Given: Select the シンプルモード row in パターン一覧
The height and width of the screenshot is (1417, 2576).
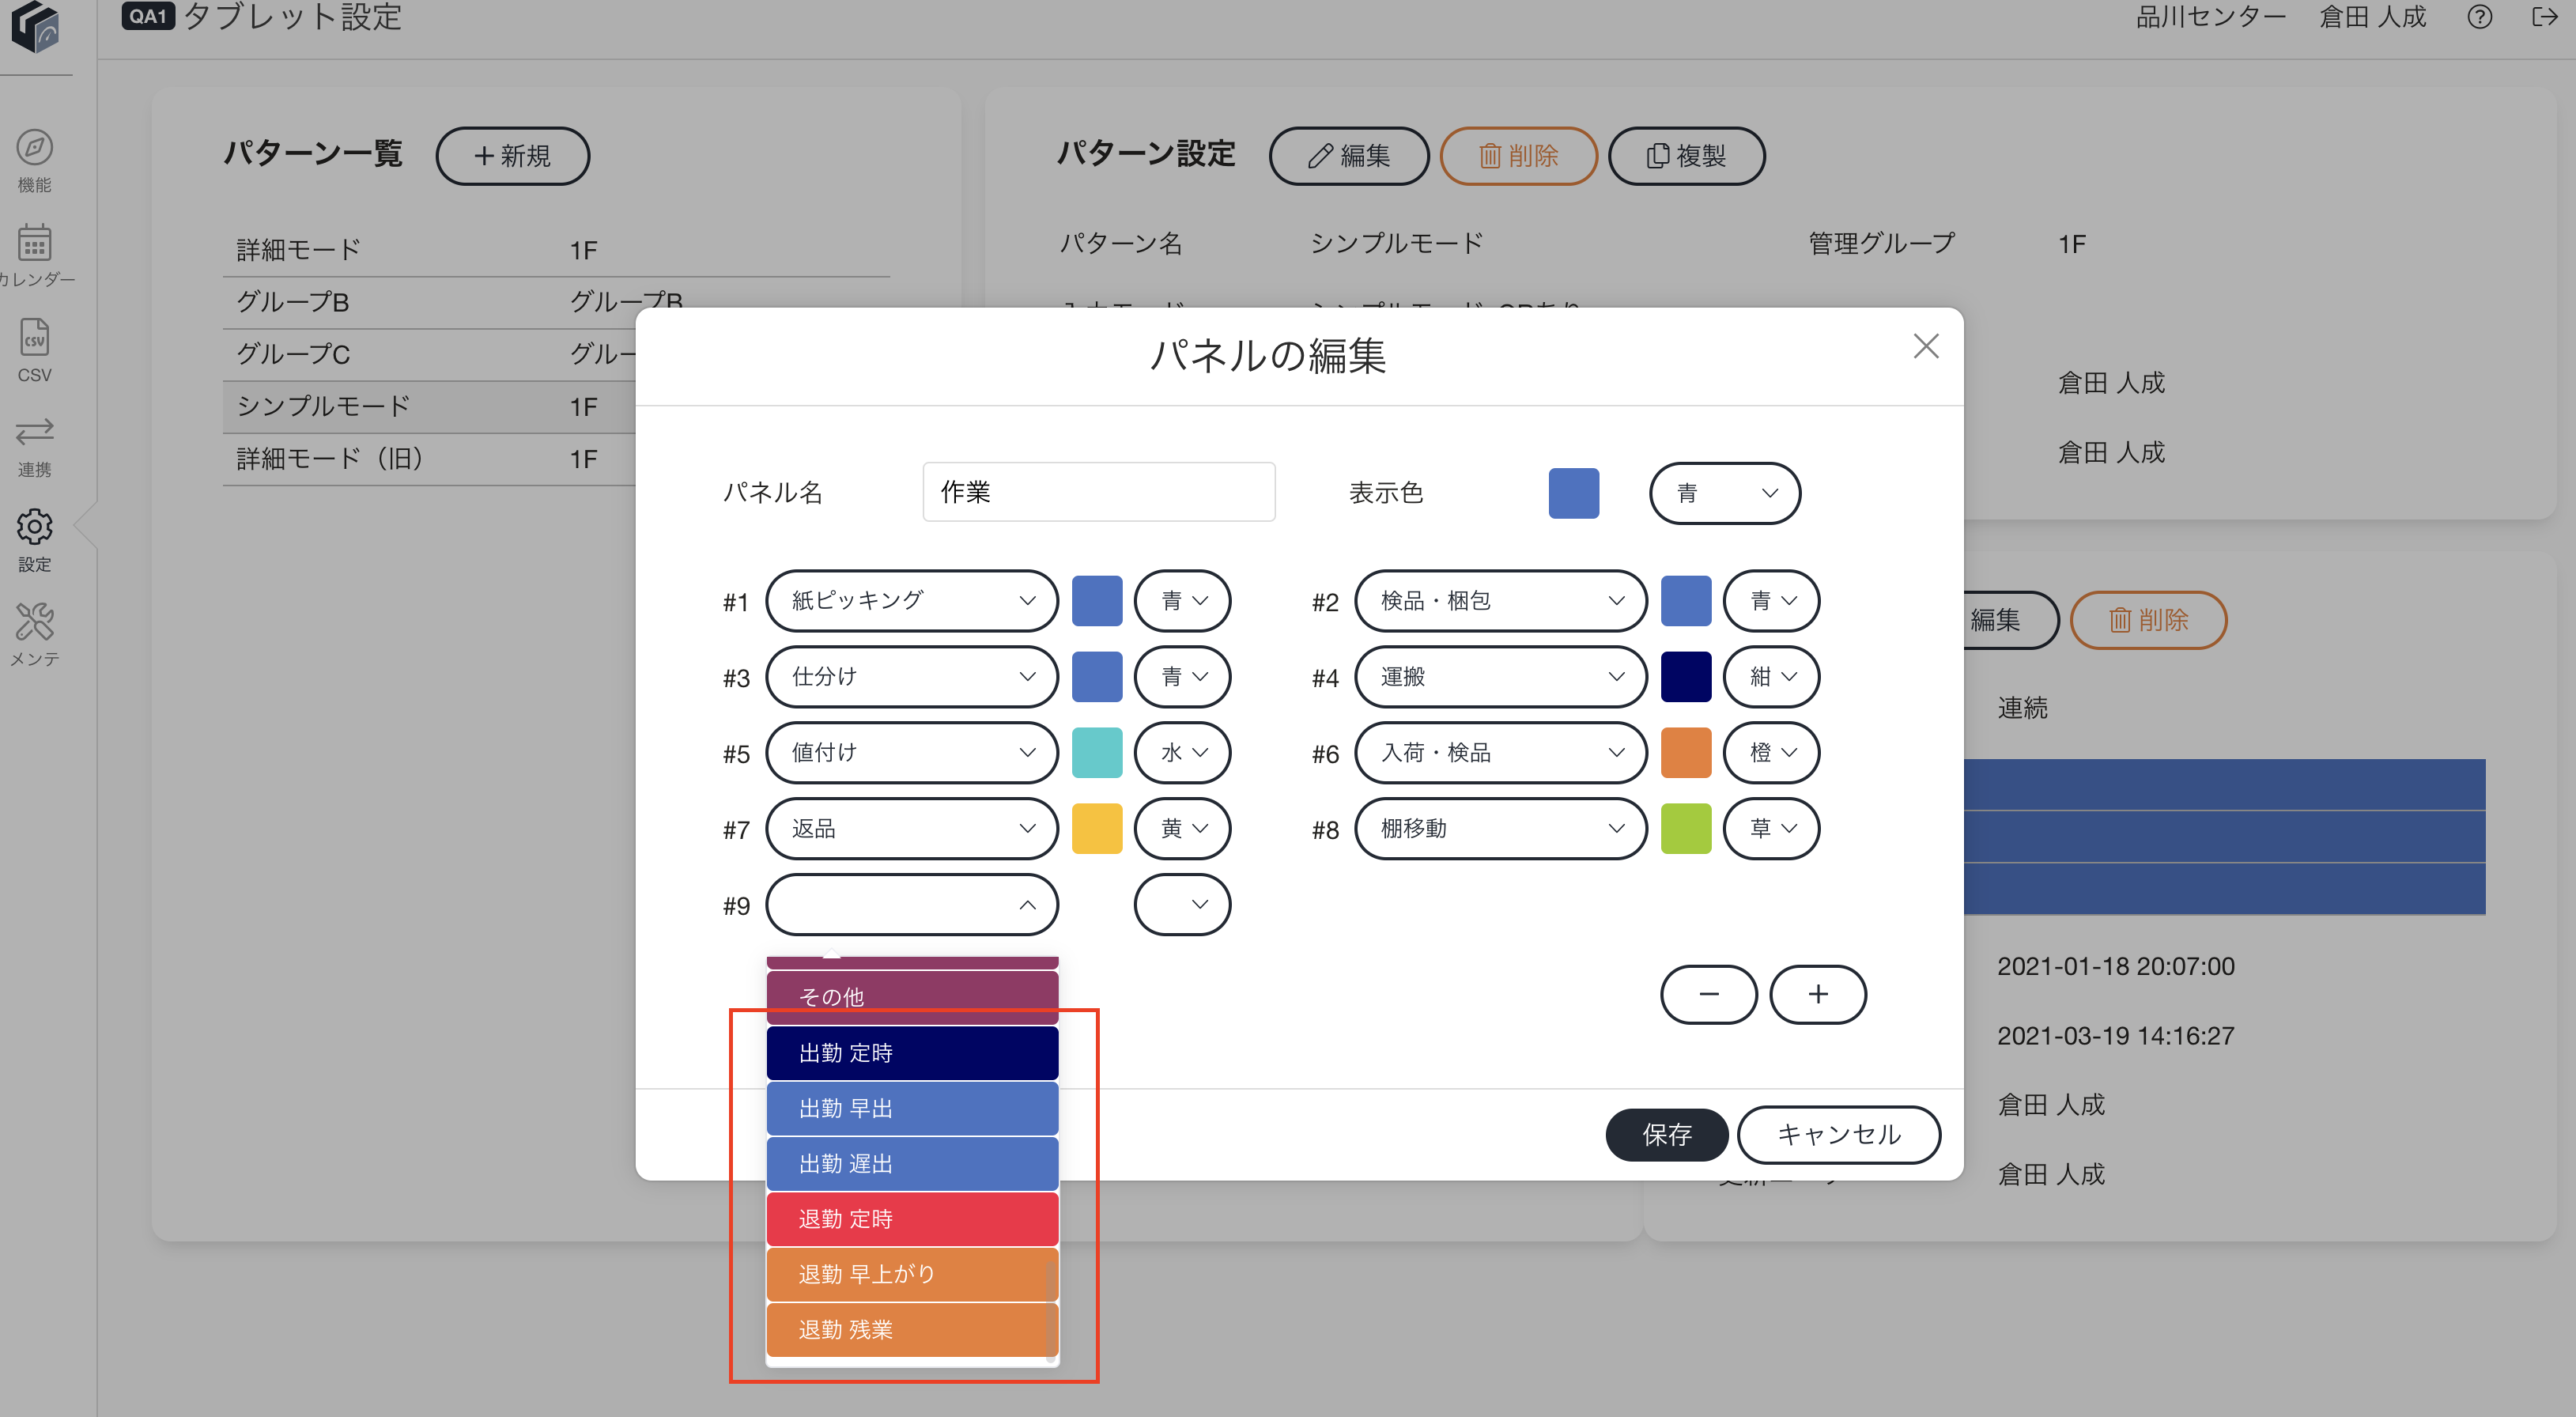Looking at the screenshot, I should tap(555, 406).
